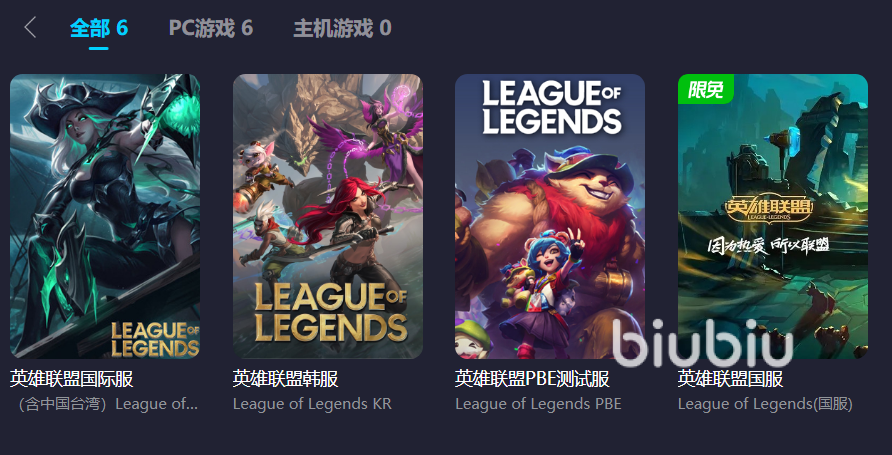This screenshot has height=455, width=892.
Task: Click the 英雄联盟PBE测试服 title text
Action: 532,379
